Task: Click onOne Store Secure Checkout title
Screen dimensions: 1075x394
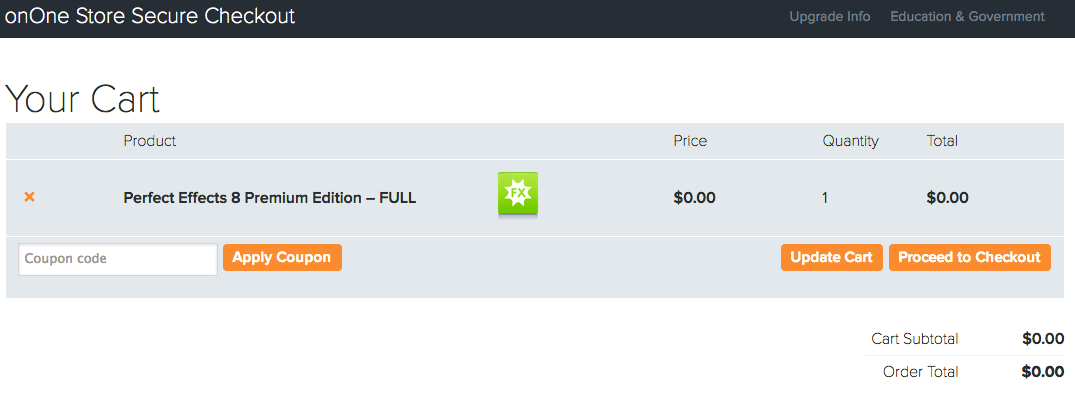Action: (x=150, y=16)
